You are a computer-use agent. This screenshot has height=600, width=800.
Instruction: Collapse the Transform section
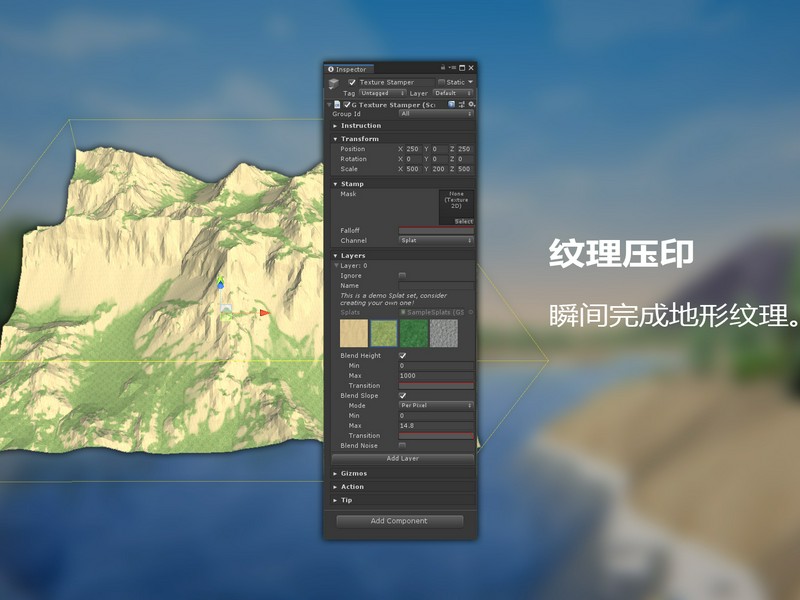403,139
